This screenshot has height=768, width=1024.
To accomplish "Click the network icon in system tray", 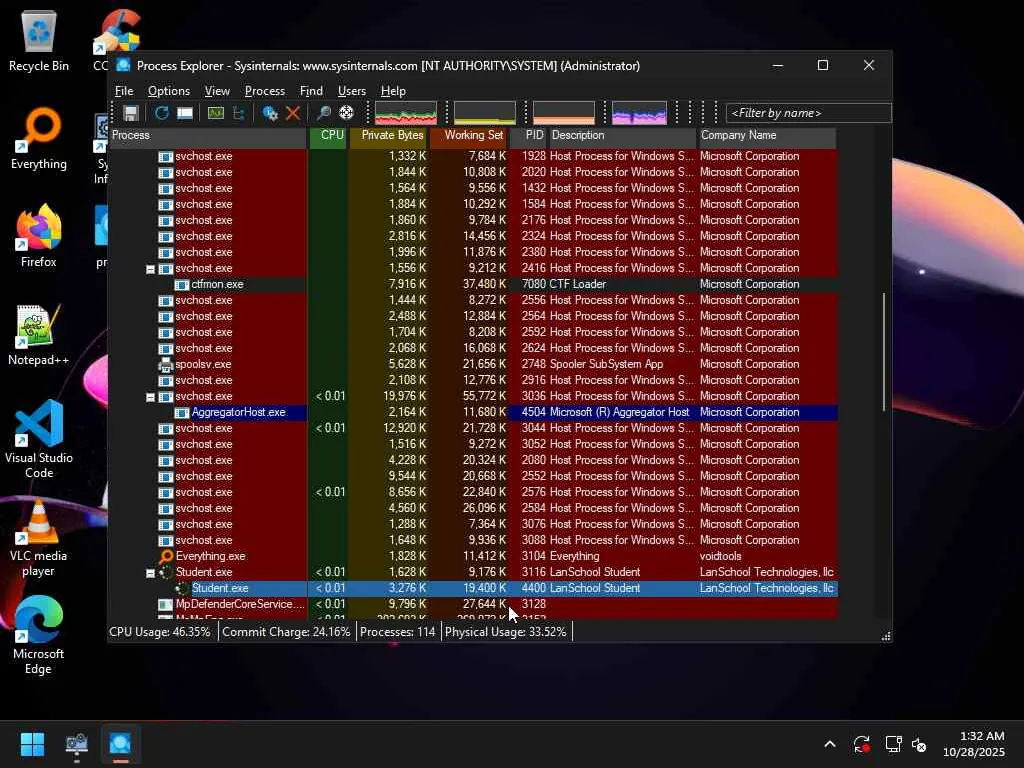I will [x=893, y=744].
